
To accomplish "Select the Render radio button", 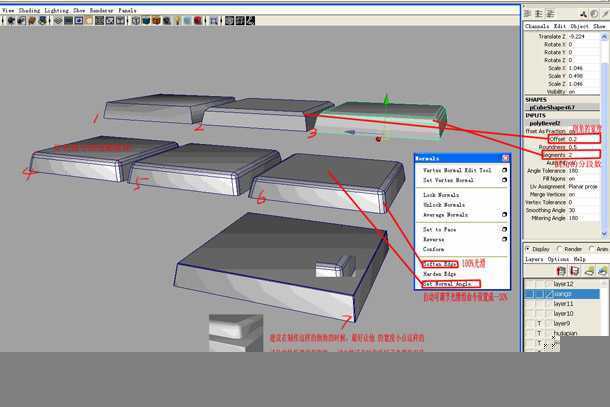I will (560, 249).
